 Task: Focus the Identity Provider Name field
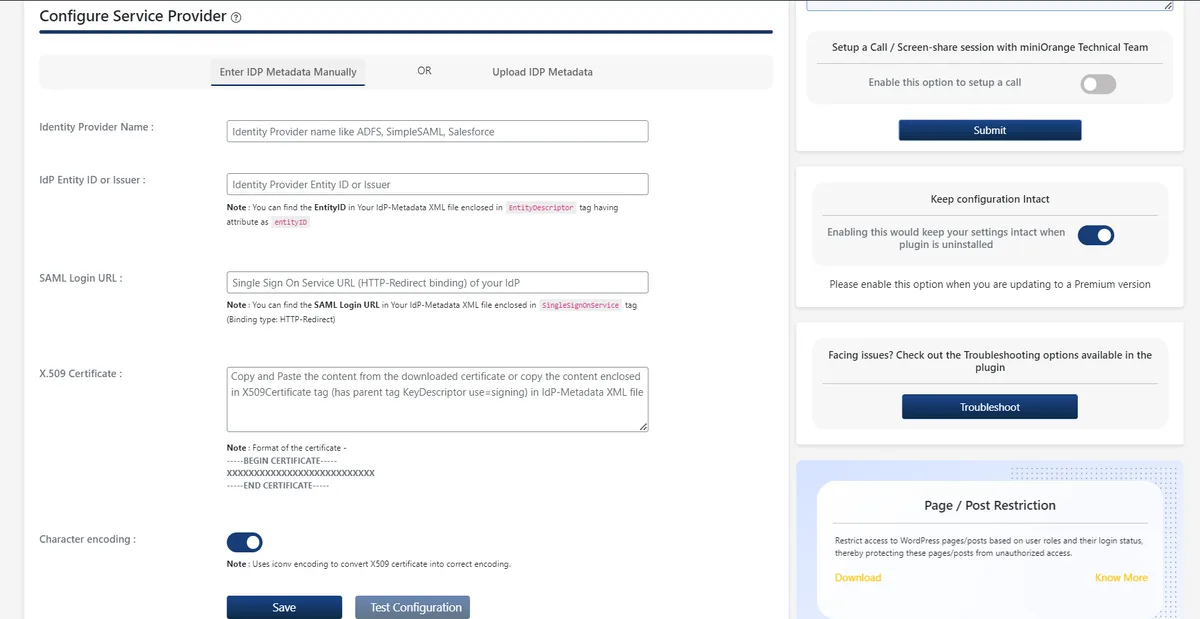tap(437, 131)
